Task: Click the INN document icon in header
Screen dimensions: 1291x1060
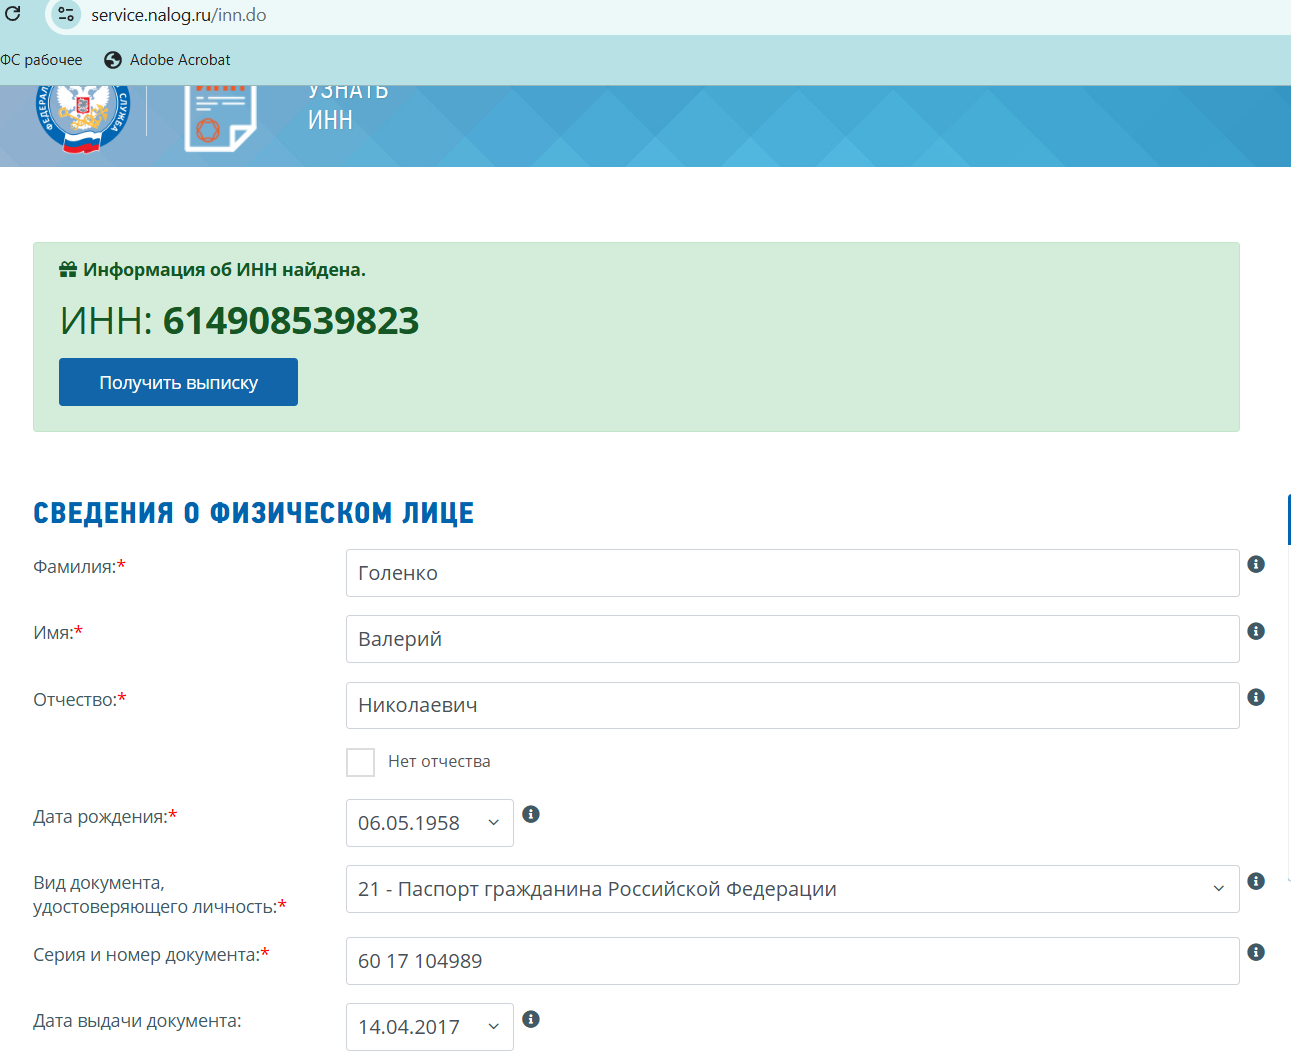Action: pos(220,118)
